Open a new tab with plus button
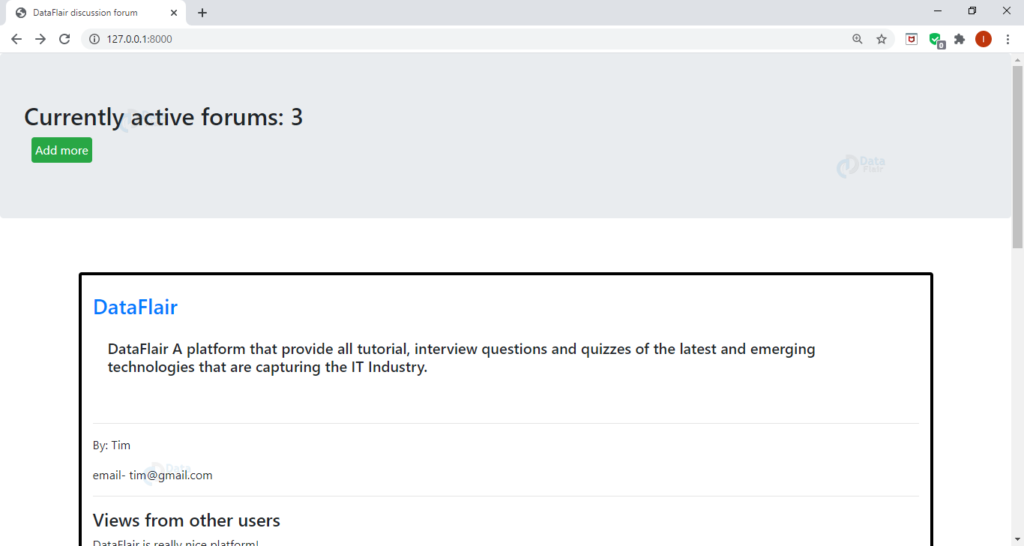The height and width of the screenshot is (546, 1024). tap(202, 13)
